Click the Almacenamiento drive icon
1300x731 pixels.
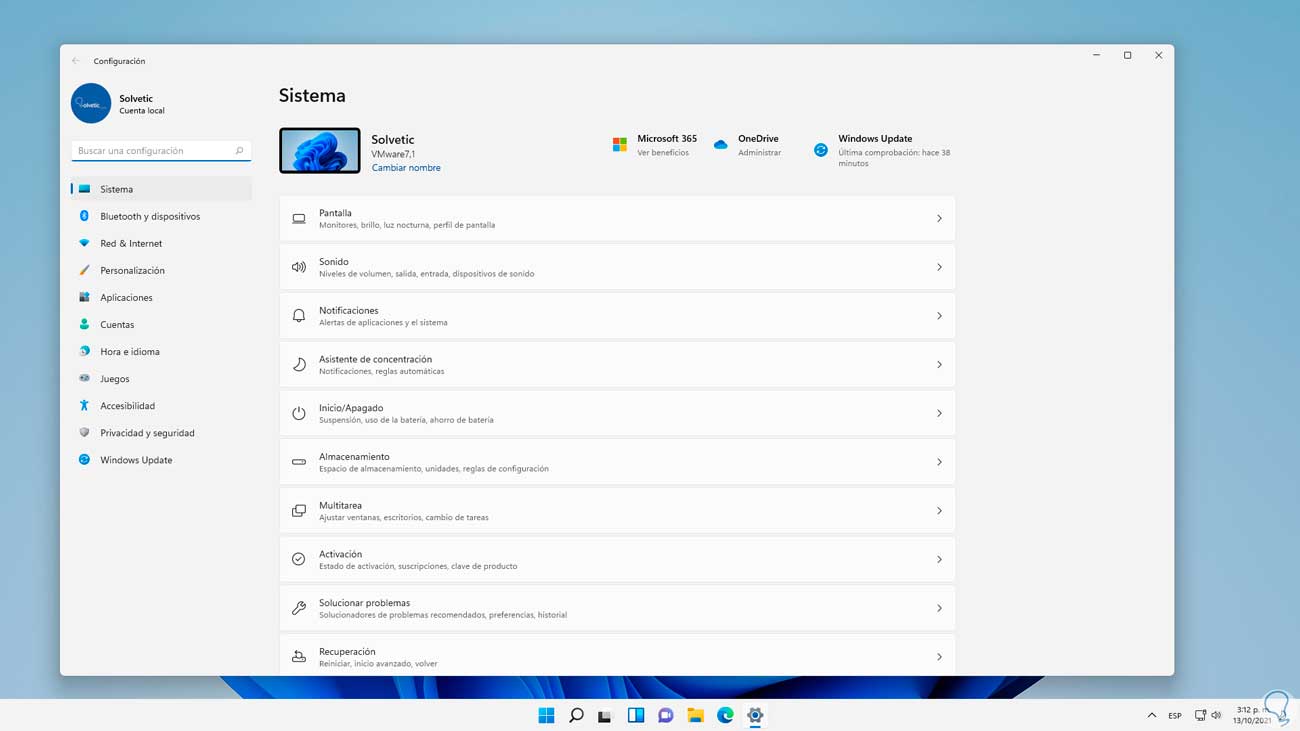(x=299, y=462)
